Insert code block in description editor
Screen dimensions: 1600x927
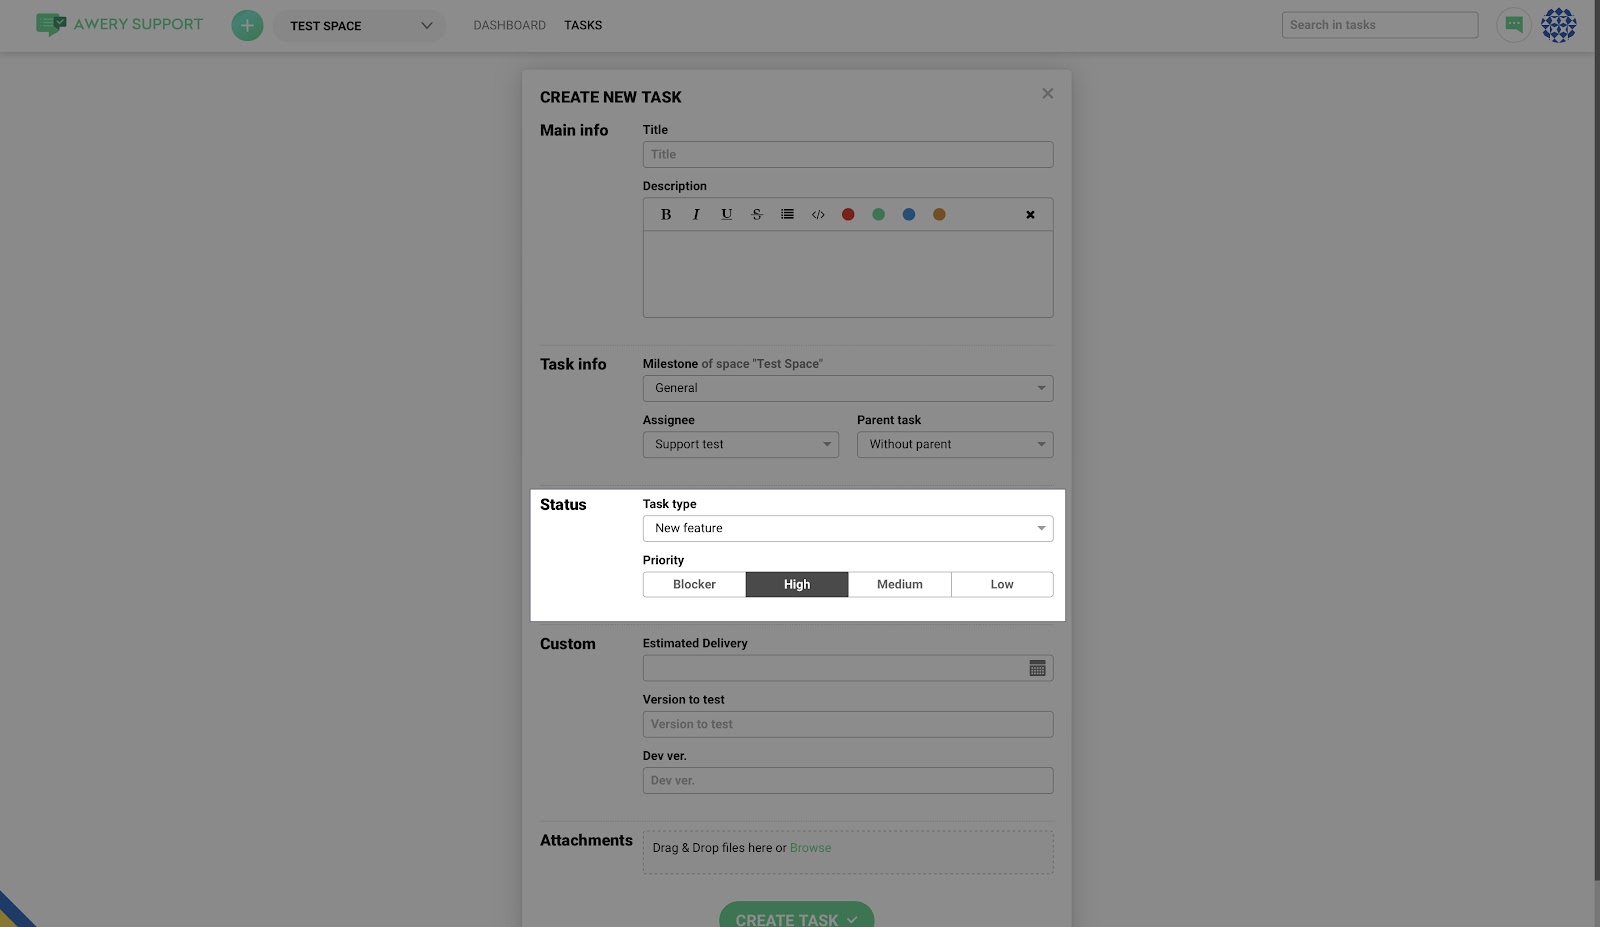point(818,214)
